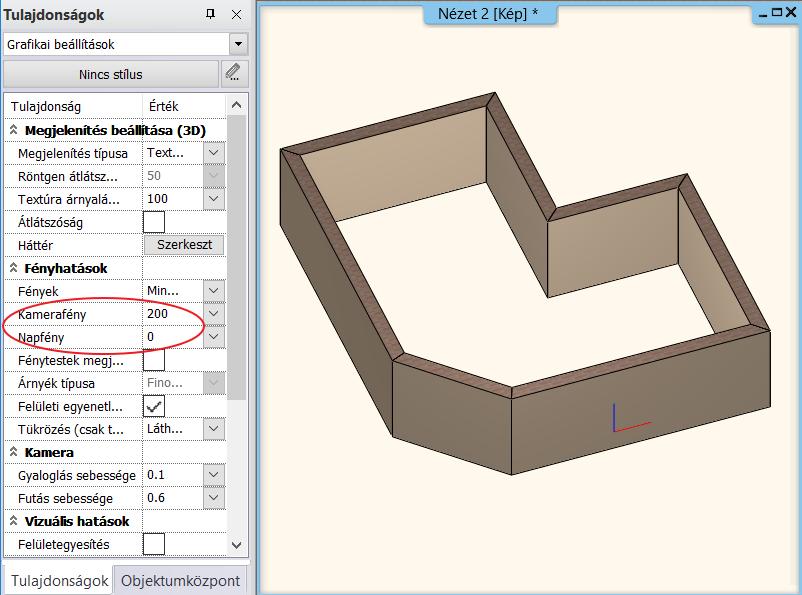
Task: Open the Napfény value dropdown
Action: tap(214, 337)
